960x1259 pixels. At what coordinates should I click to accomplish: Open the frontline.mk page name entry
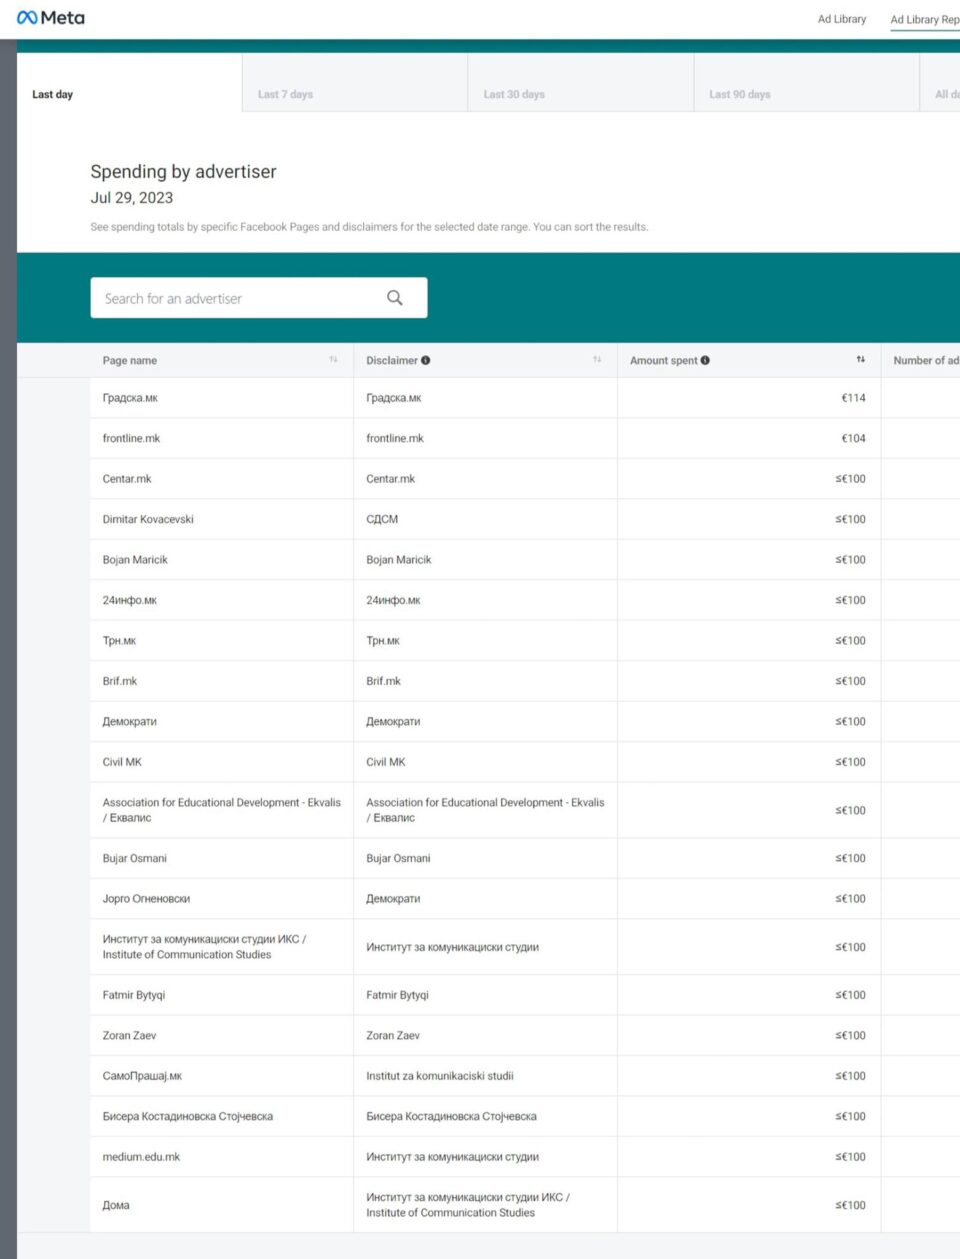(x=131, y=438)
